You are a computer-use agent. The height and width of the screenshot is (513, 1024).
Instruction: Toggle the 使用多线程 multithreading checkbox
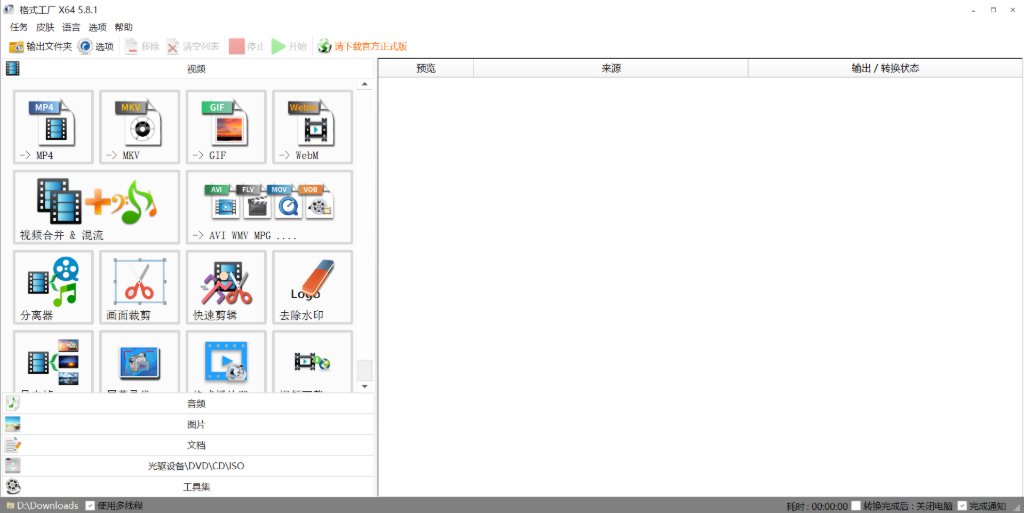(x=91, y=505)
